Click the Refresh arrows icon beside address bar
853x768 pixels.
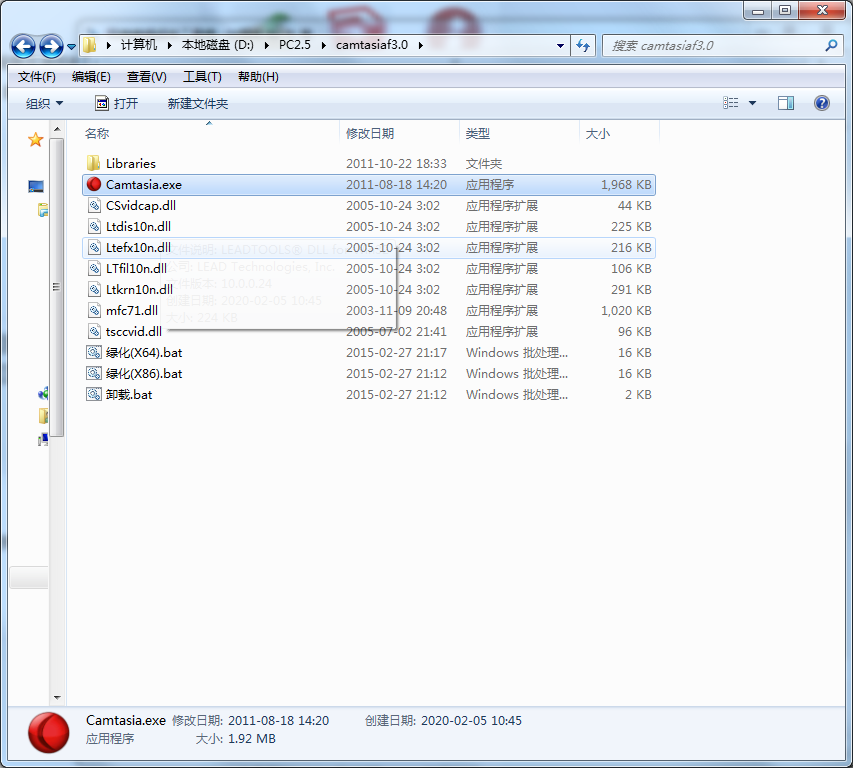pyautogui.click(x=583, y=46)
